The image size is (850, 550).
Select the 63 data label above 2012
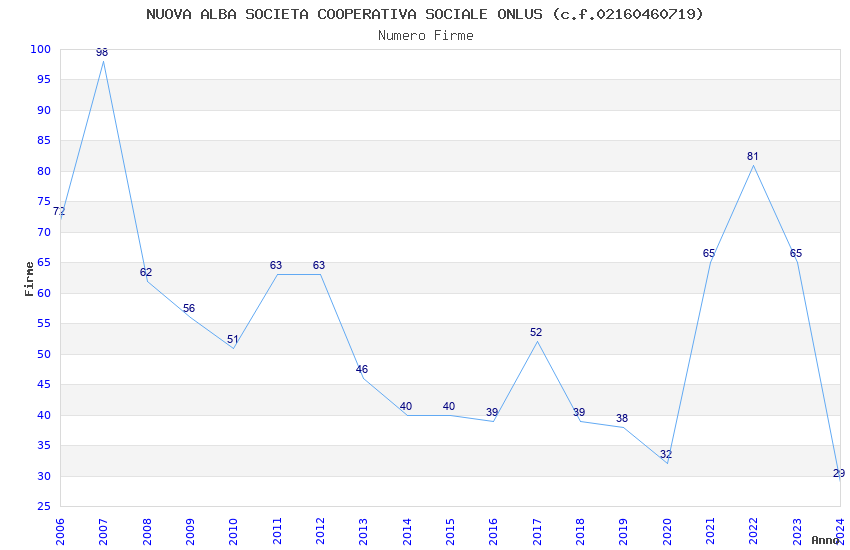tap(319, 265)
